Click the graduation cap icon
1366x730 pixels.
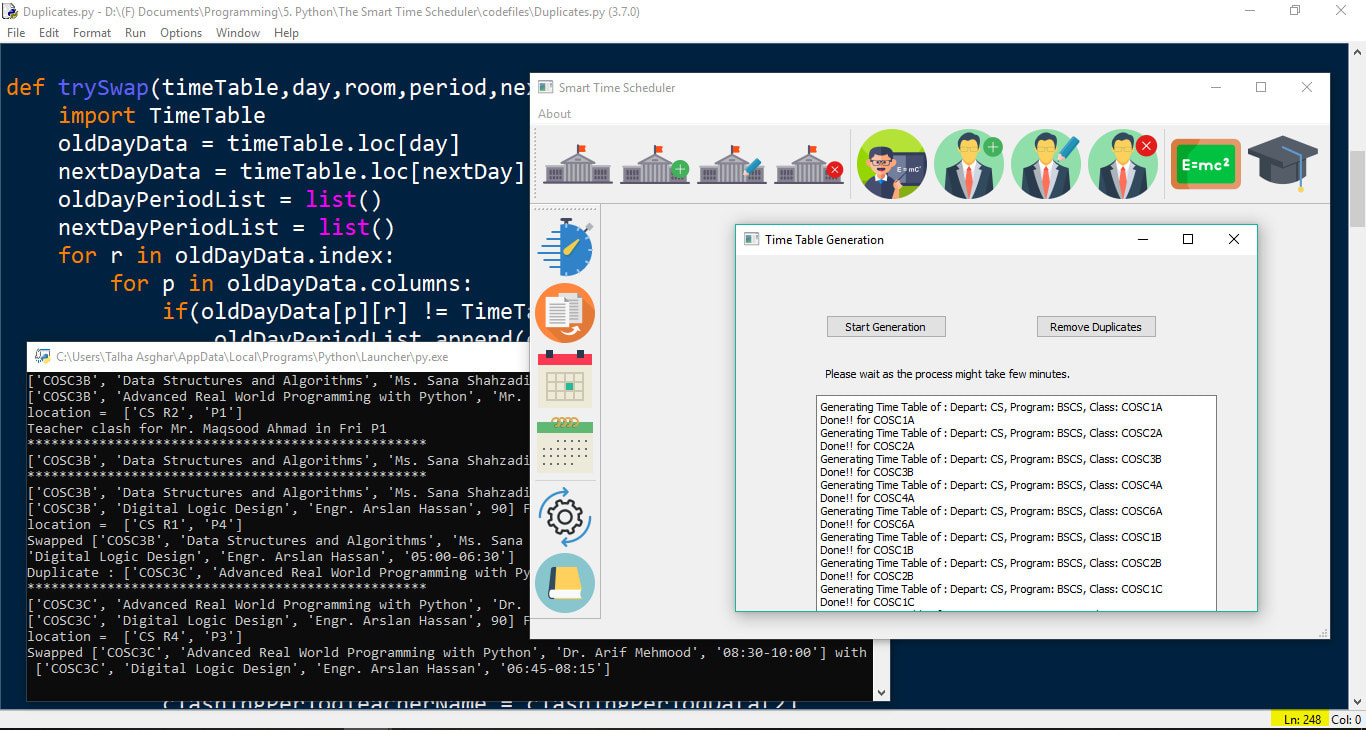(x=1283, y=164)
